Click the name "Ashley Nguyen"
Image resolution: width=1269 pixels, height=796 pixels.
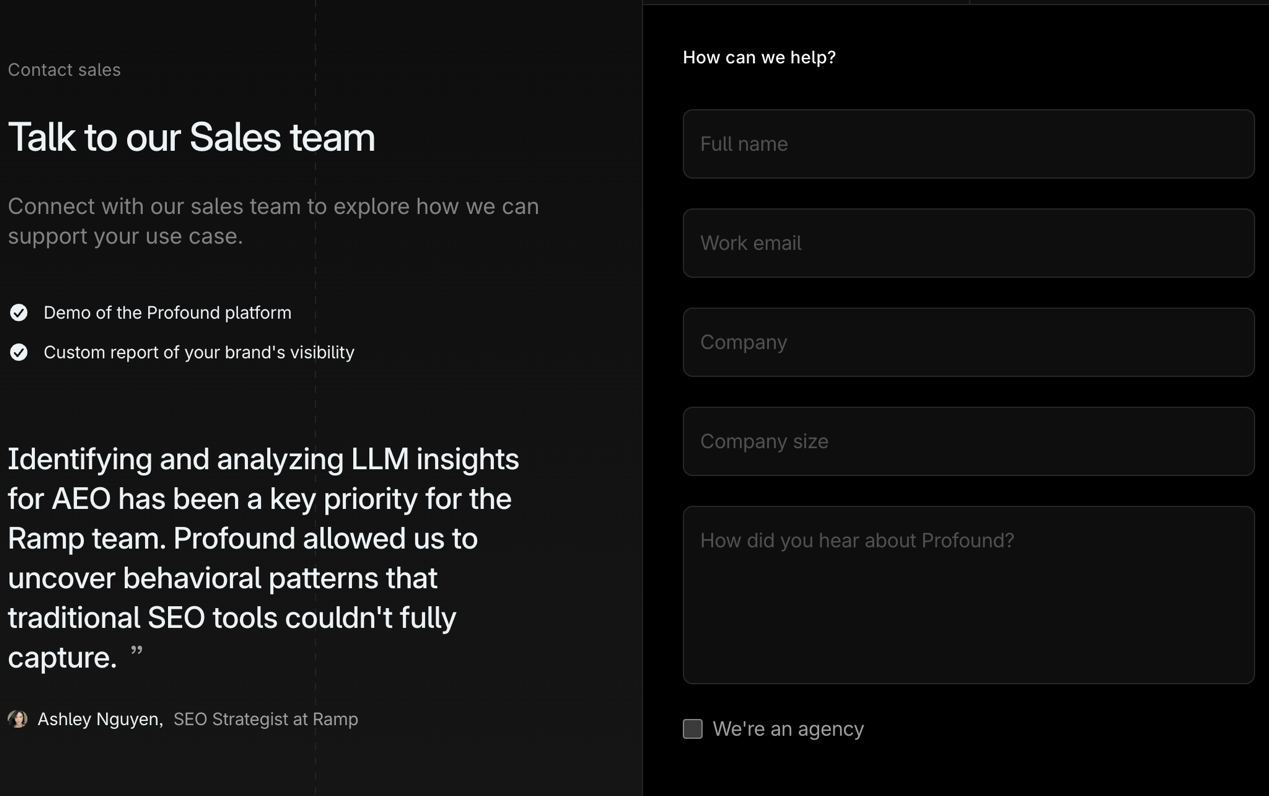pyautogui.click(x=99, y=719)
